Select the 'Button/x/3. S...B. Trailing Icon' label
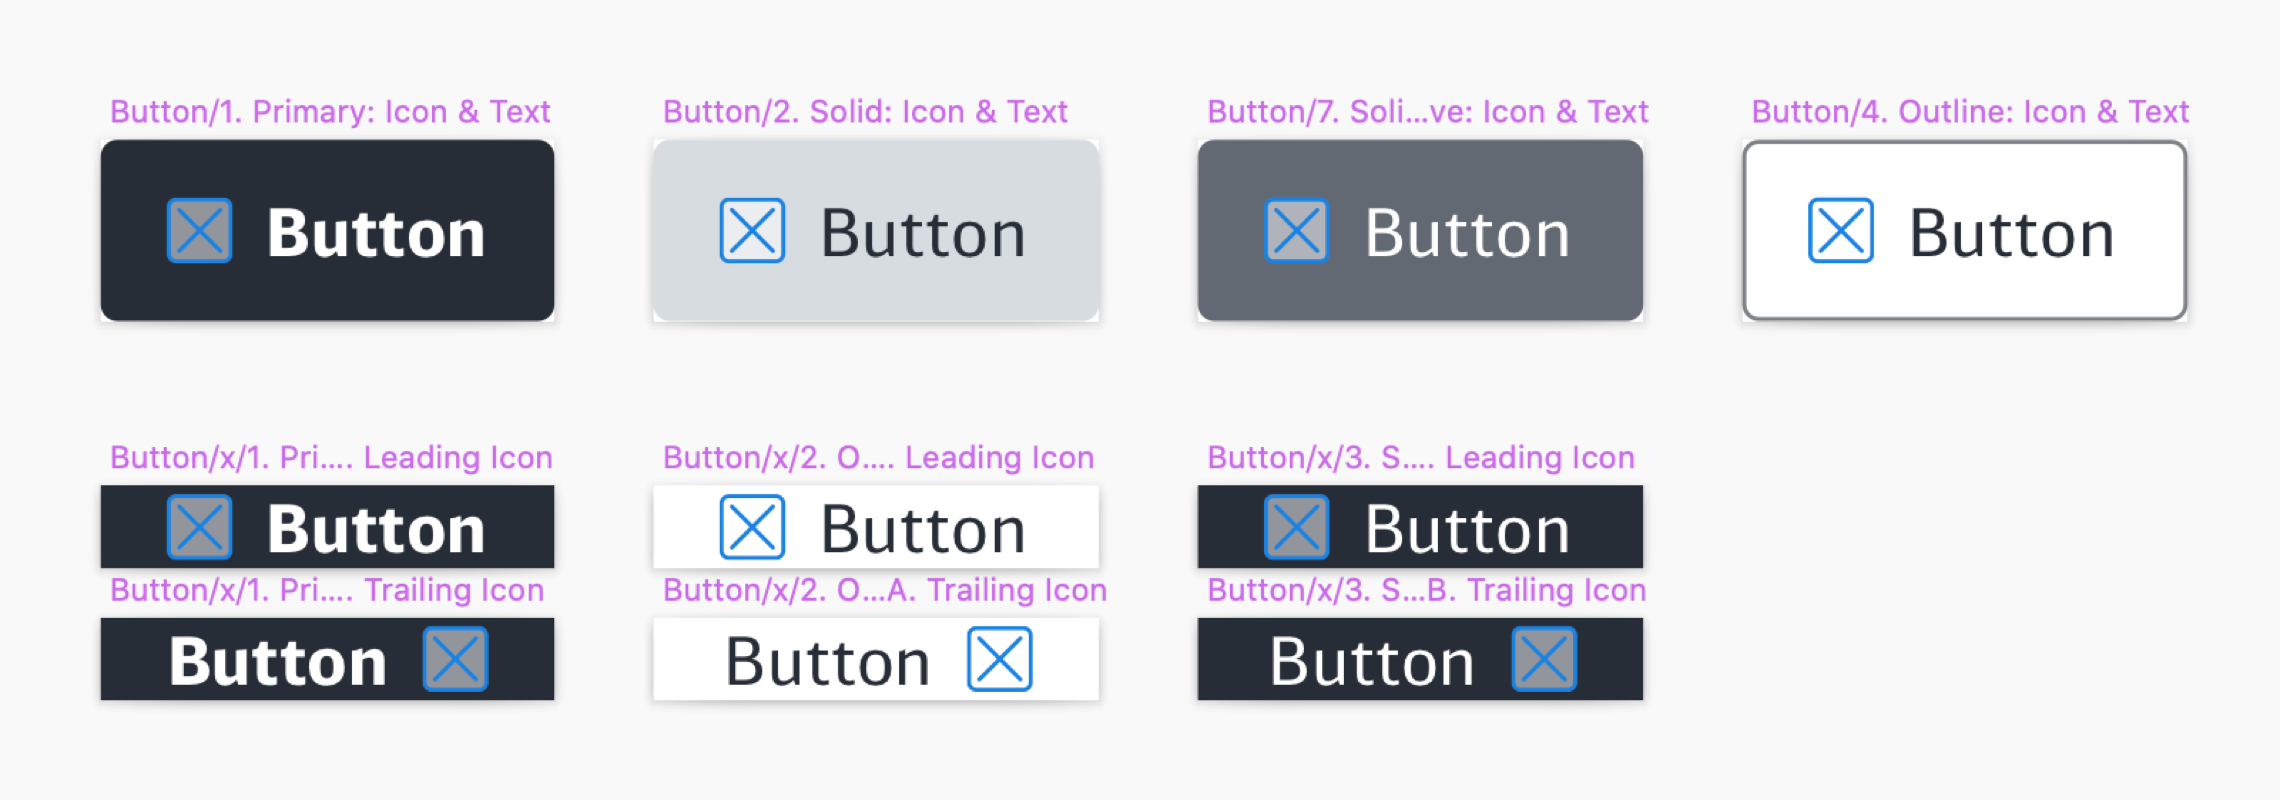 pos(1426,590)
